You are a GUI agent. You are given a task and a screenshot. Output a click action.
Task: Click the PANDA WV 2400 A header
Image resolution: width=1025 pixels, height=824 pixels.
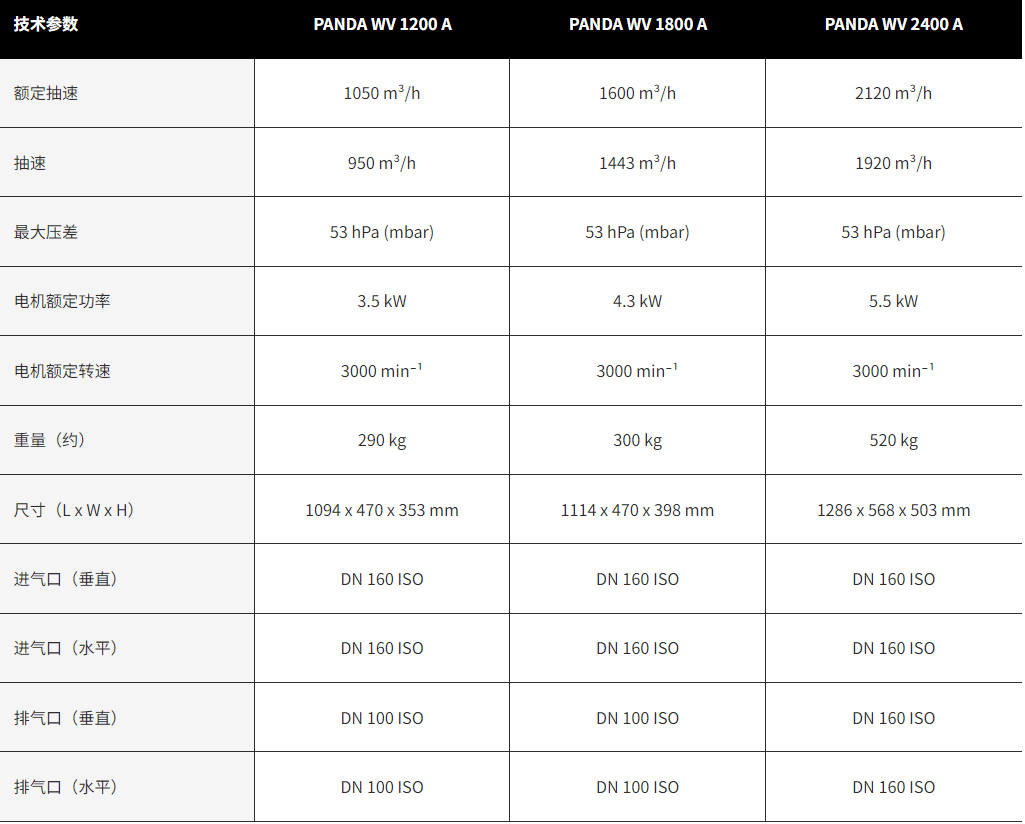[894, 24]
